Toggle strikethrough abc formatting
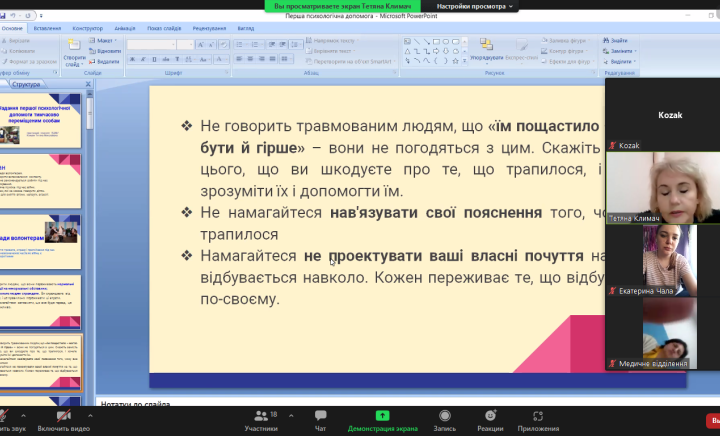Image resolution: width=720 pixels, height=436 pixels. pos(166,59)
